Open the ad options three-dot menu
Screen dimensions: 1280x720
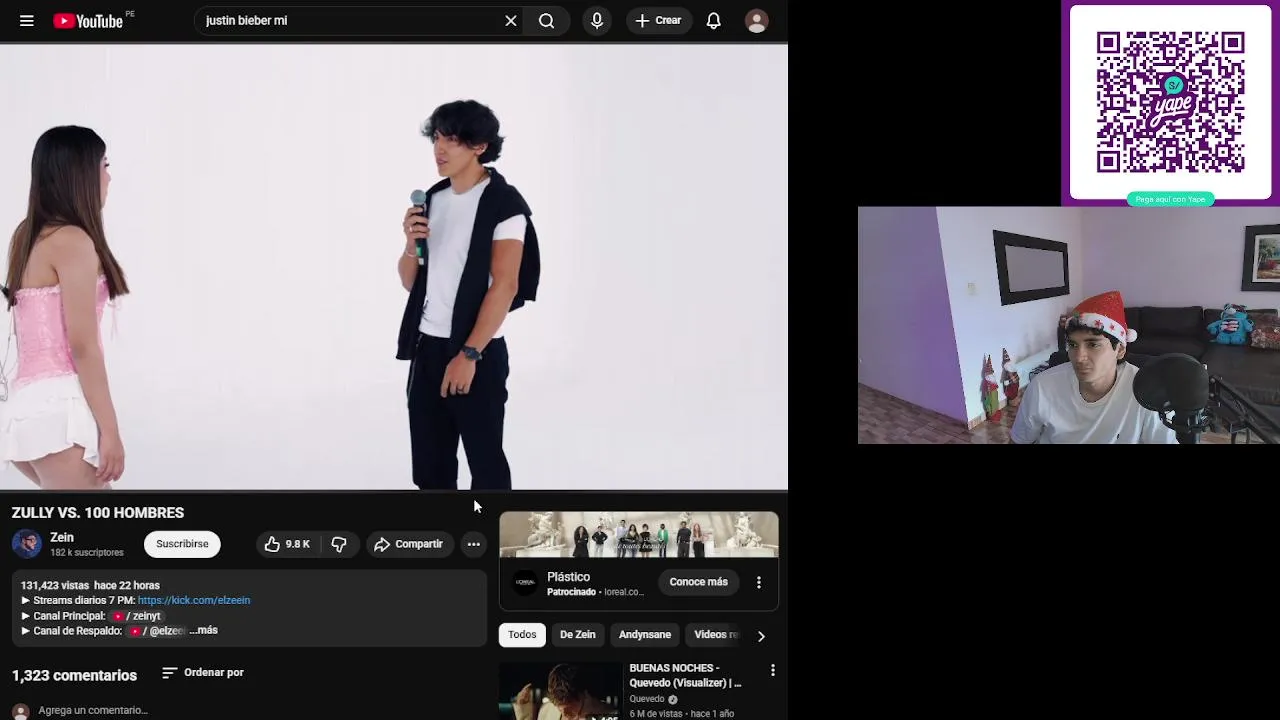759,582
